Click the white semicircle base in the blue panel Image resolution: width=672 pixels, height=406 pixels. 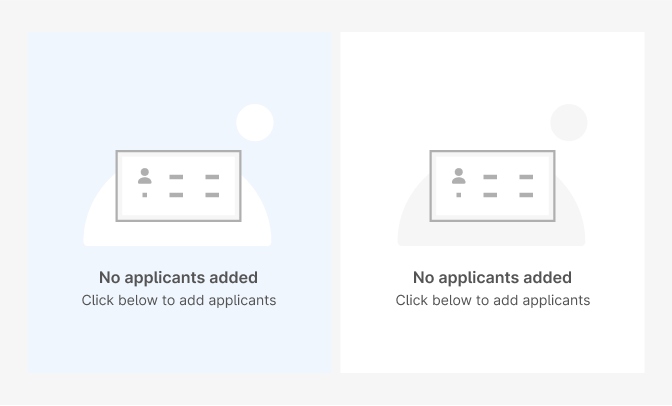(x=177, y=234)
